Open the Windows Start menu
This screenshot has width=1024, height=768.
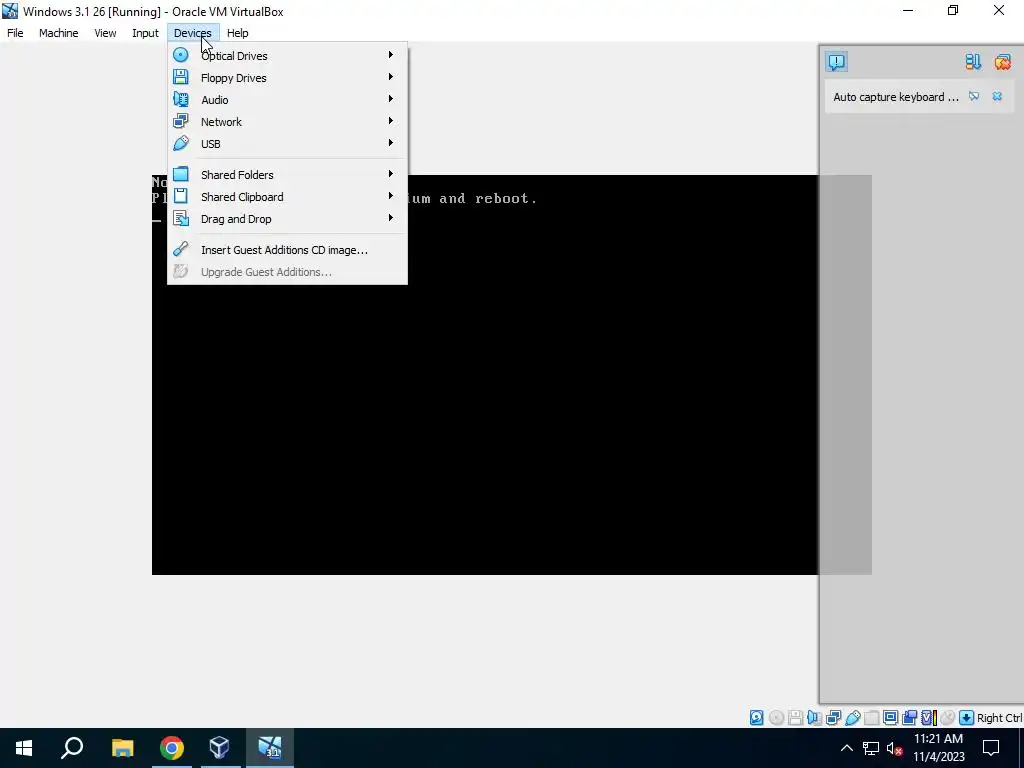(x=24, y=748)
